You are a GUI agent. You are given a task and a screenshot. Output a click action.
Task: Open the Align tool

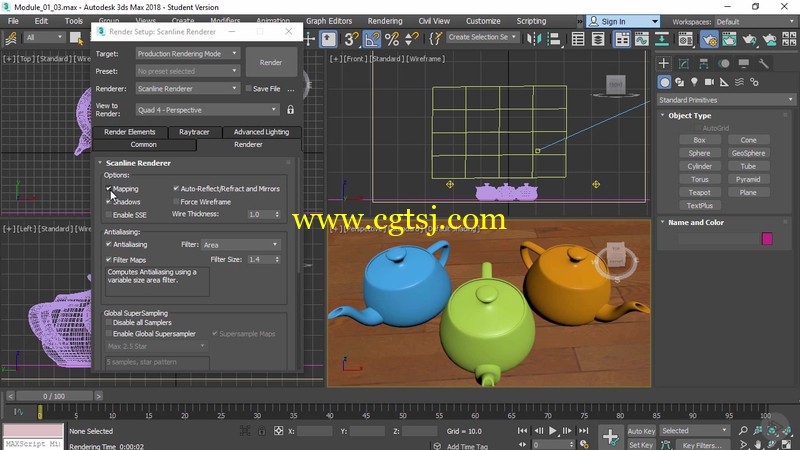tap(554, 39)
